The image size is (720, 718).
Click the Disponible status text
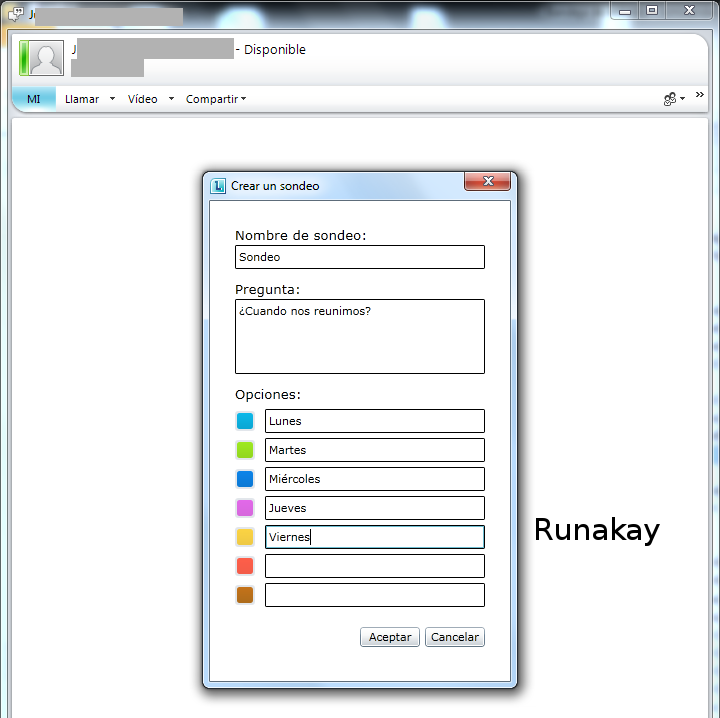pos(275,50)
